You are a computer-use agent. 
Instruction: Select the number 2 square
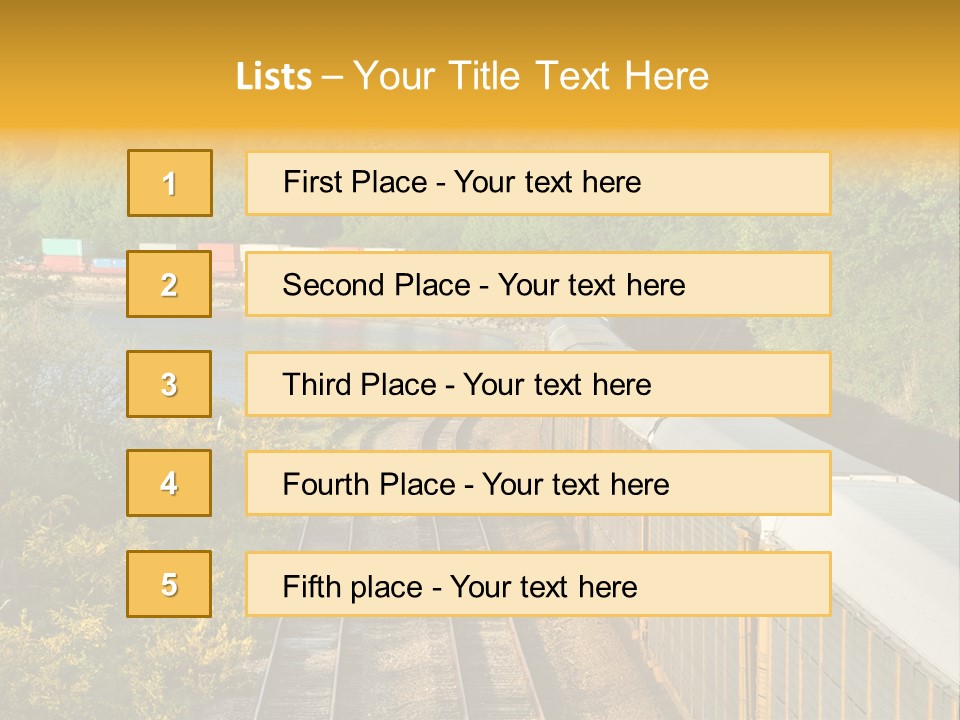(x=169, y=284)
